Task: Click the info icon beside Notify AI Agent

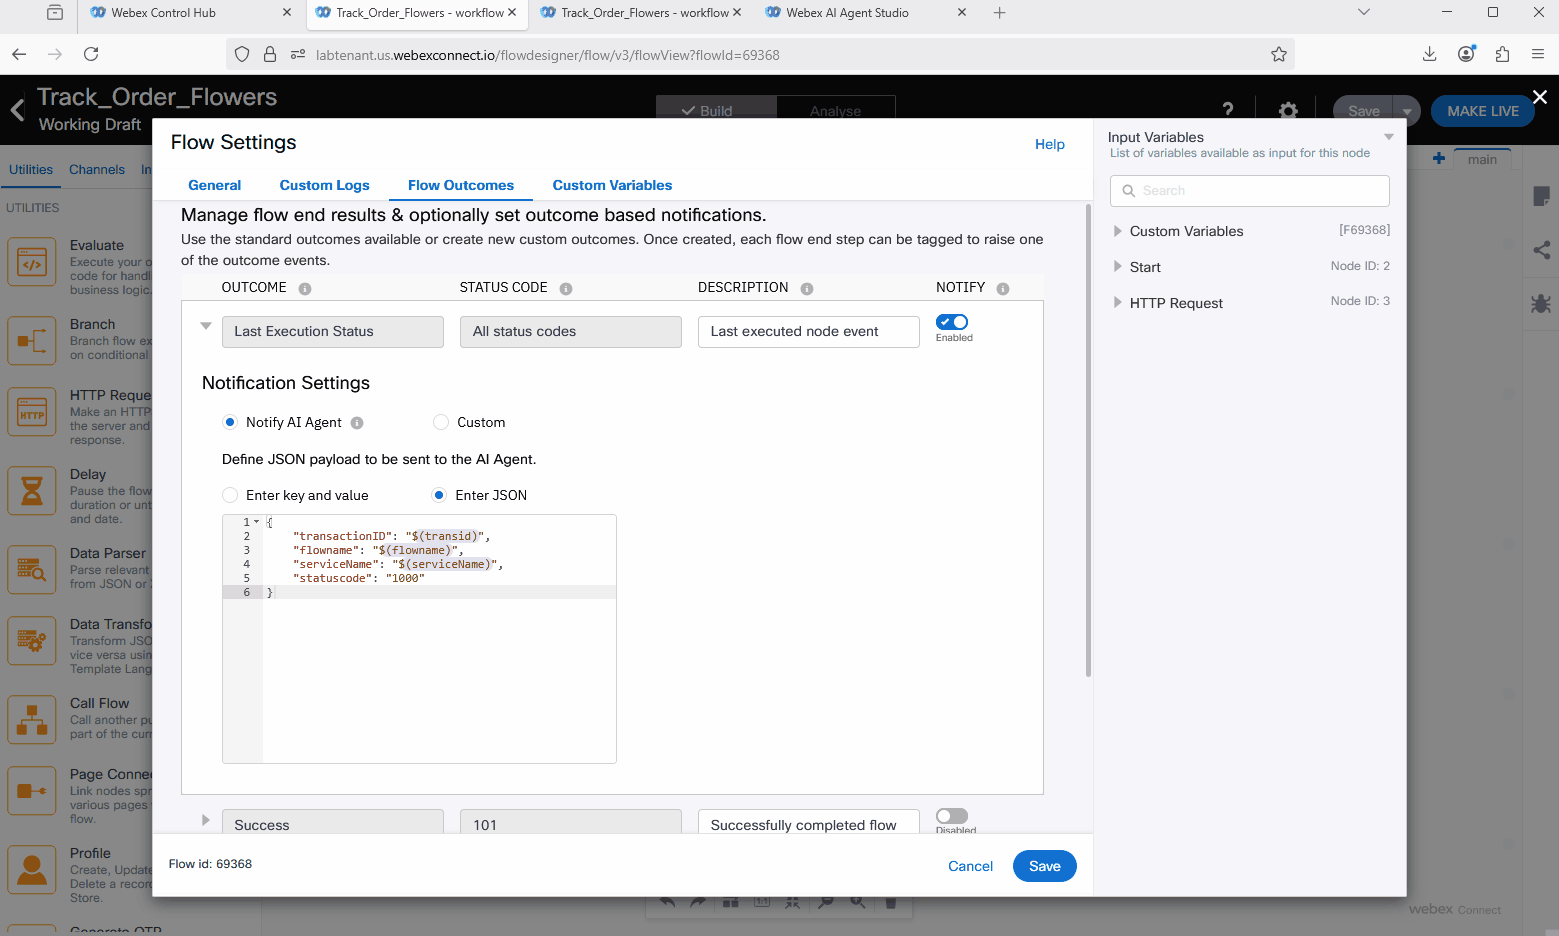Action: click(357, 423)
